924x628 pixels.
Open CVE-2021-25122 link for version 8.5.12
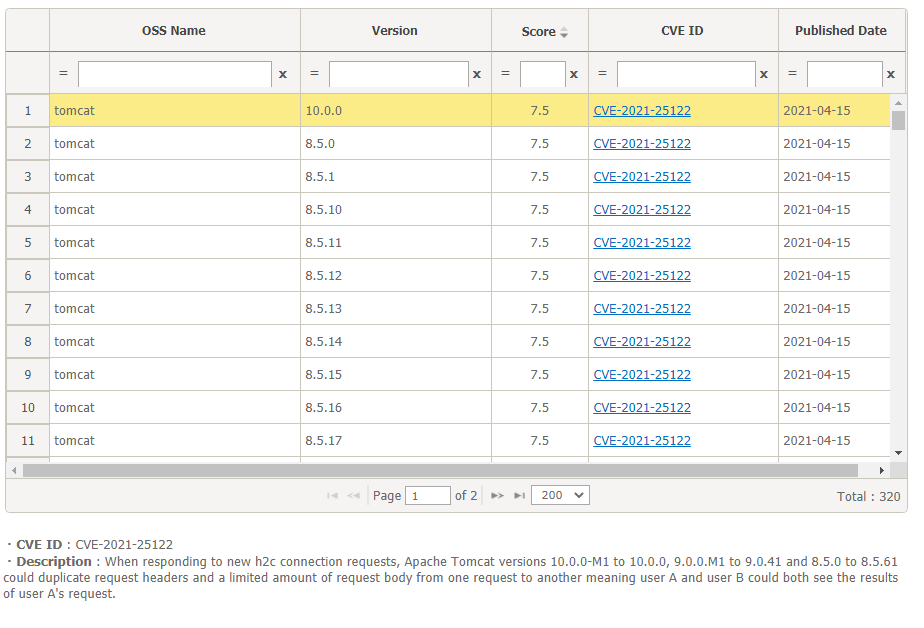click(x=642, y=276)
